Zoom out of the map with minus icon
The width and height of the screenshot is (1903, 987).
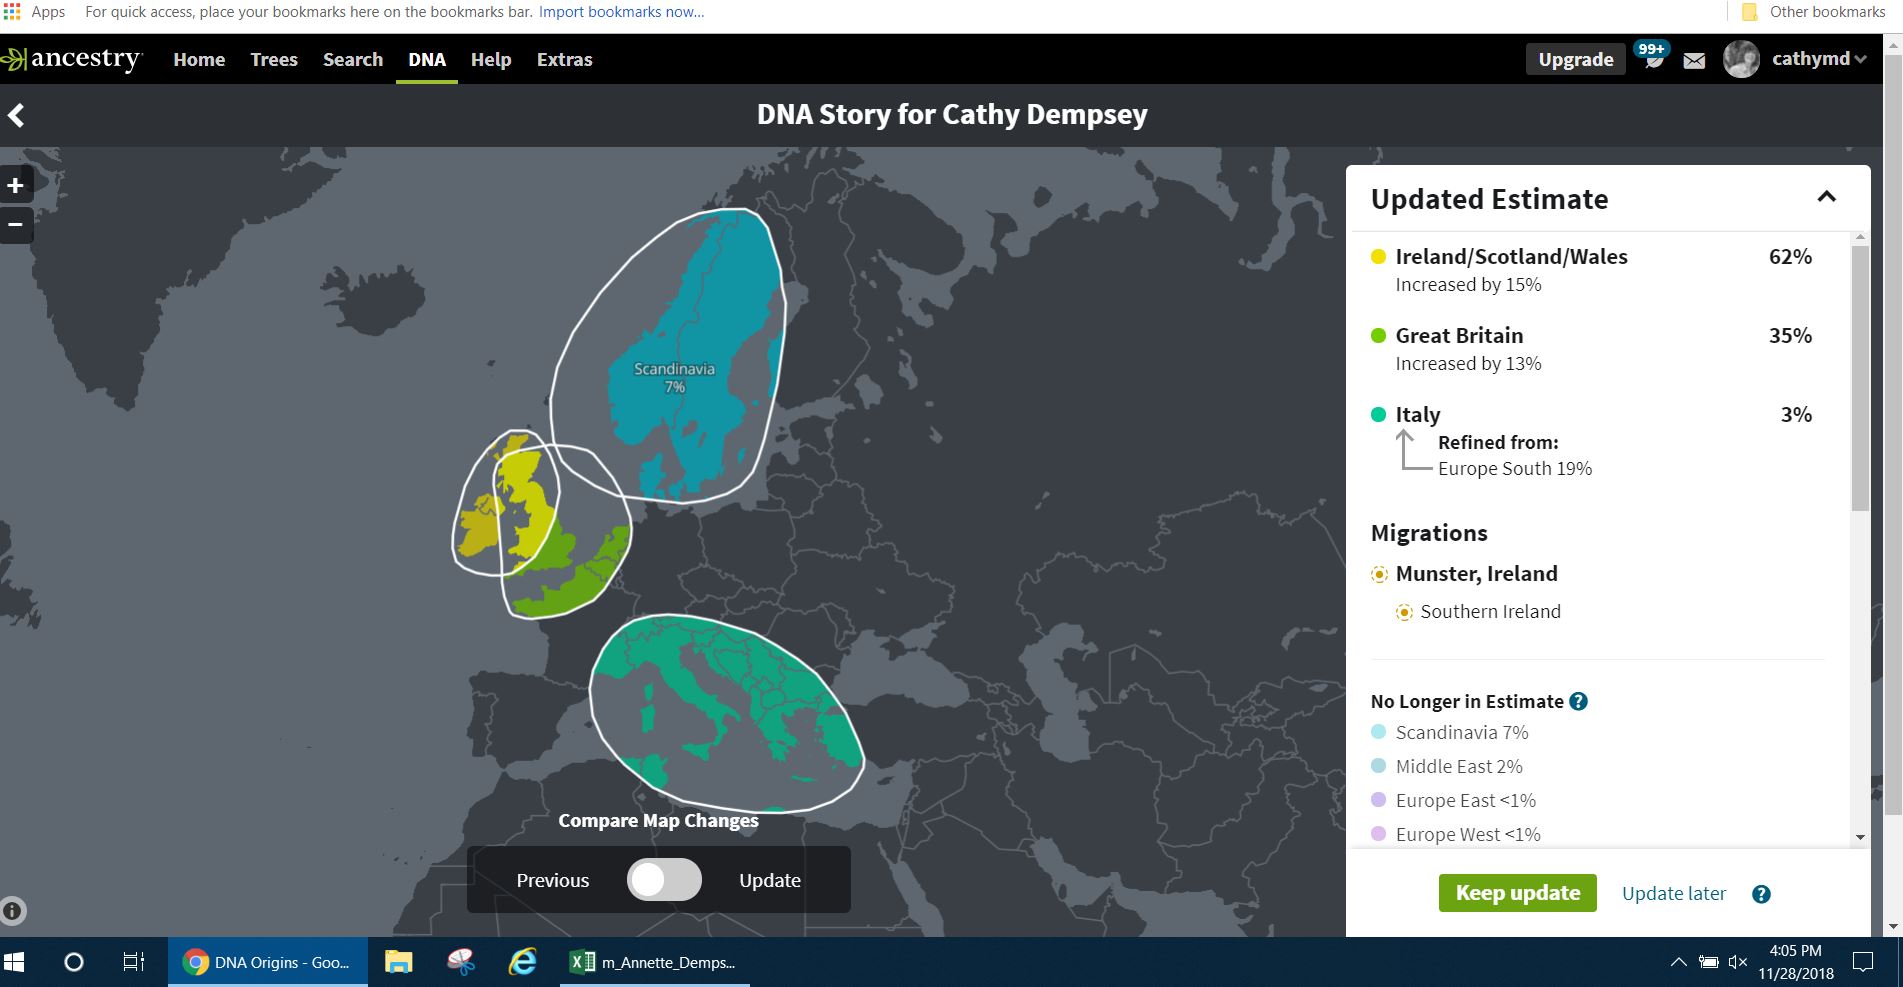pos(15,224)
